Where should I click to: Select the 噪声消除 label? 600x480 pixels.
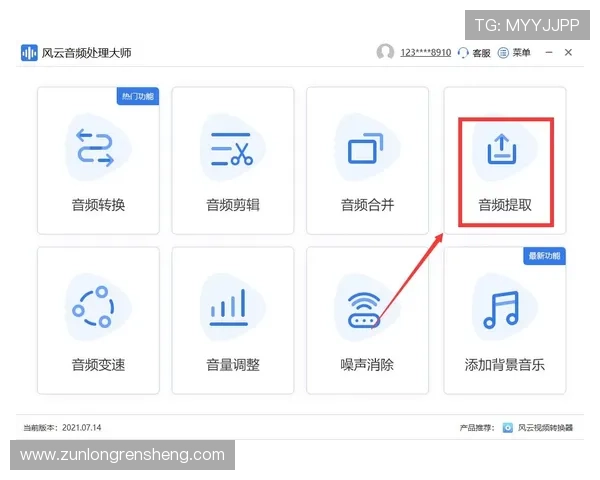coord(367,365)
